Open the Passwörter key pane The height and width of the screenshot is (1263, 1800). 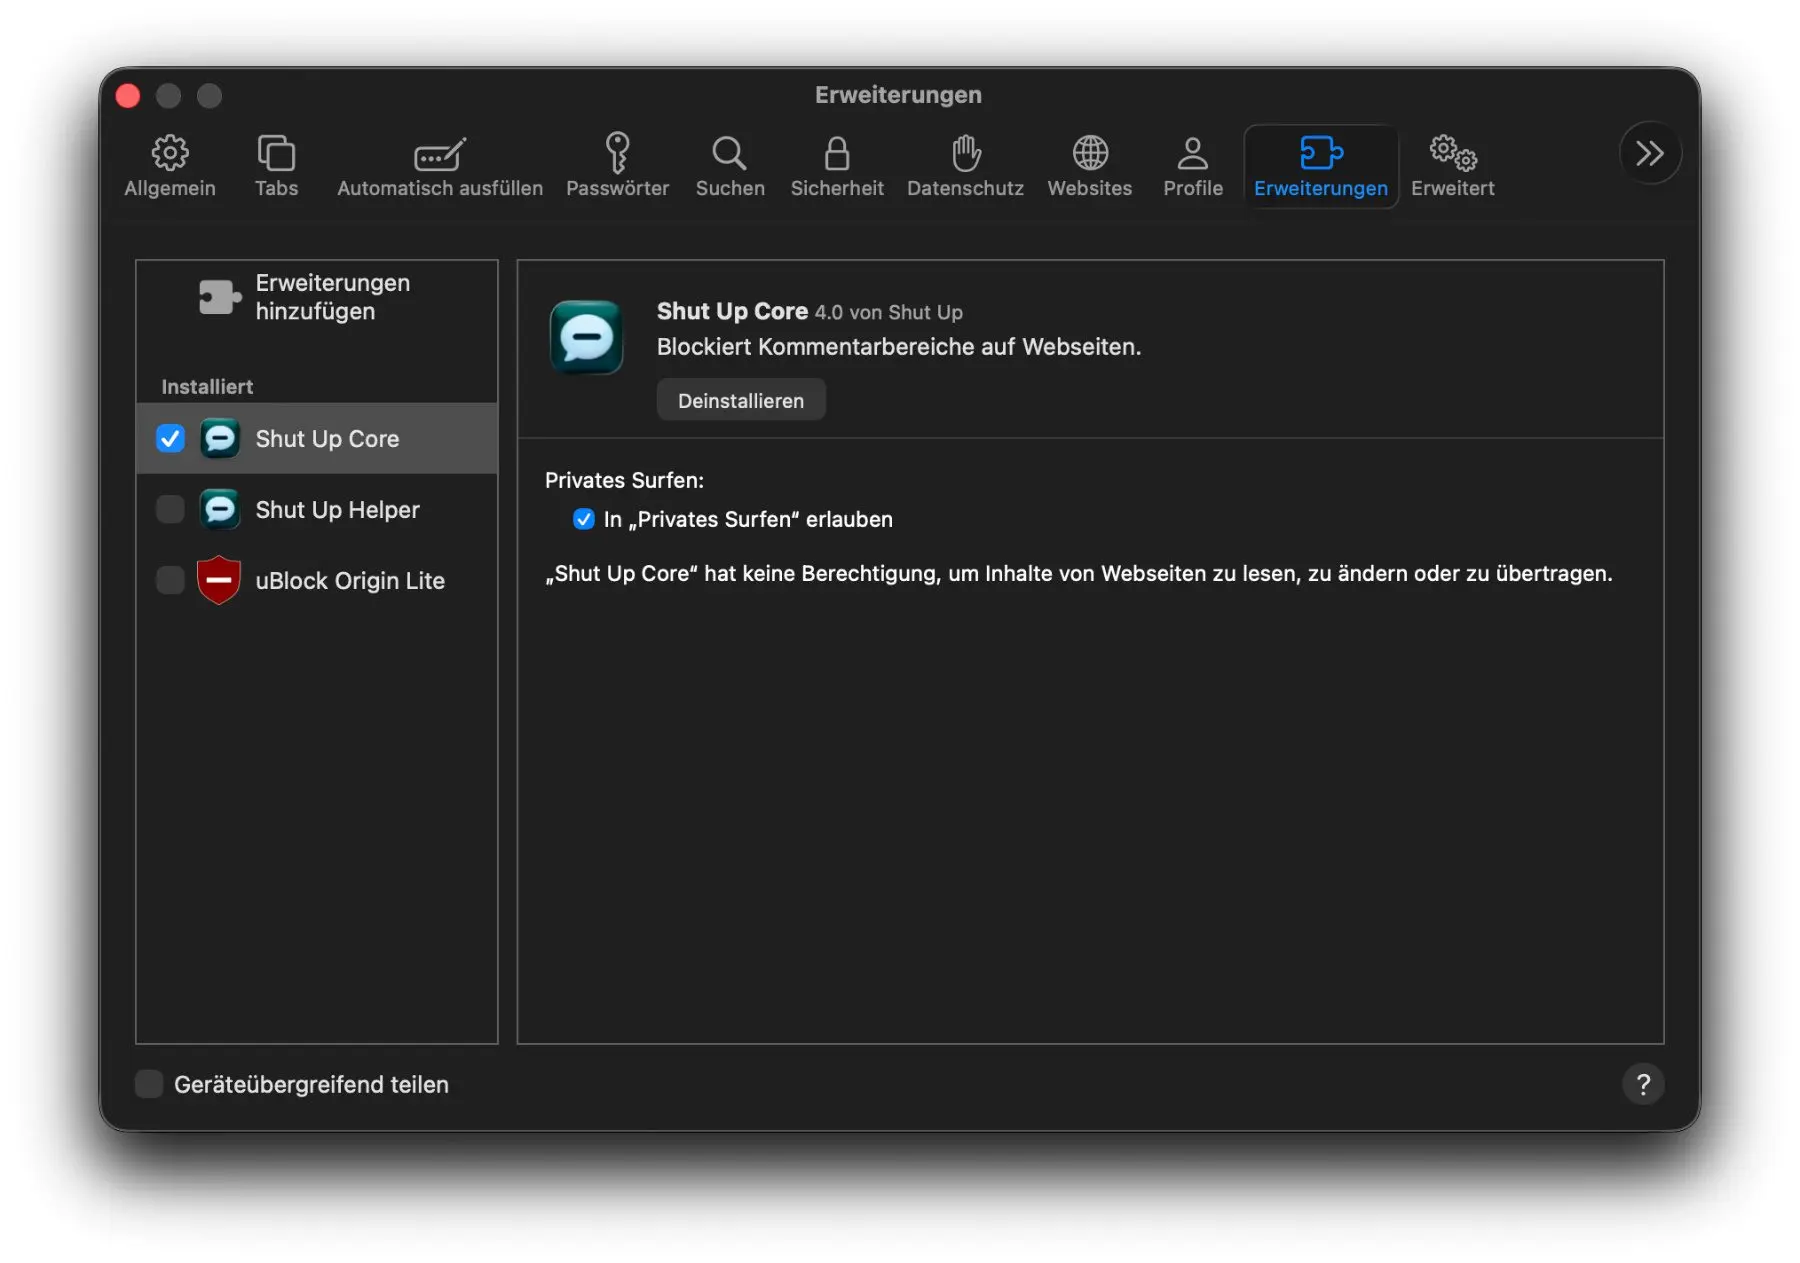tap(617, 166)
